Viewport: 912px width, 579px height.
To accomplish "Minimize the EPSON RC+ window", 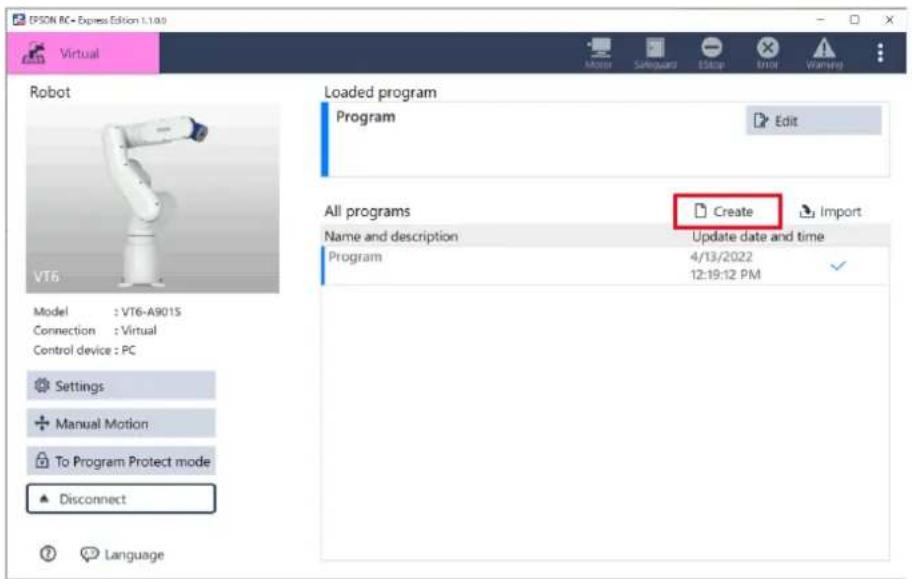I will [821, 19].
